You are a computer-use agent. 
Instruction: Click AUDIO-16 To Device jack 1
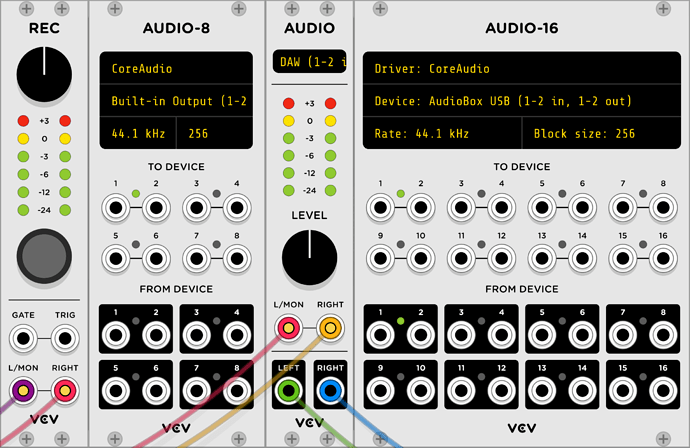381,208
